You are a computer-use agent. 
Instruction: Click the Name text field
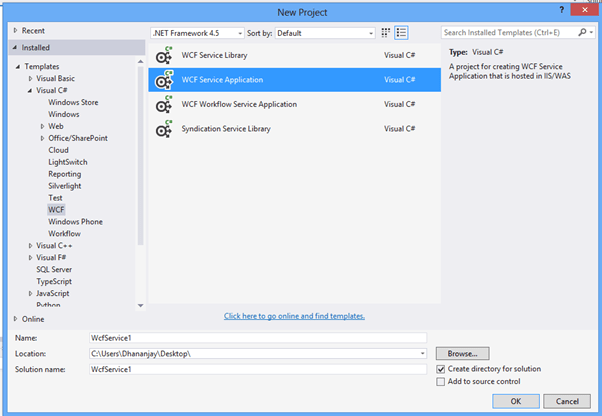point(258,338)
